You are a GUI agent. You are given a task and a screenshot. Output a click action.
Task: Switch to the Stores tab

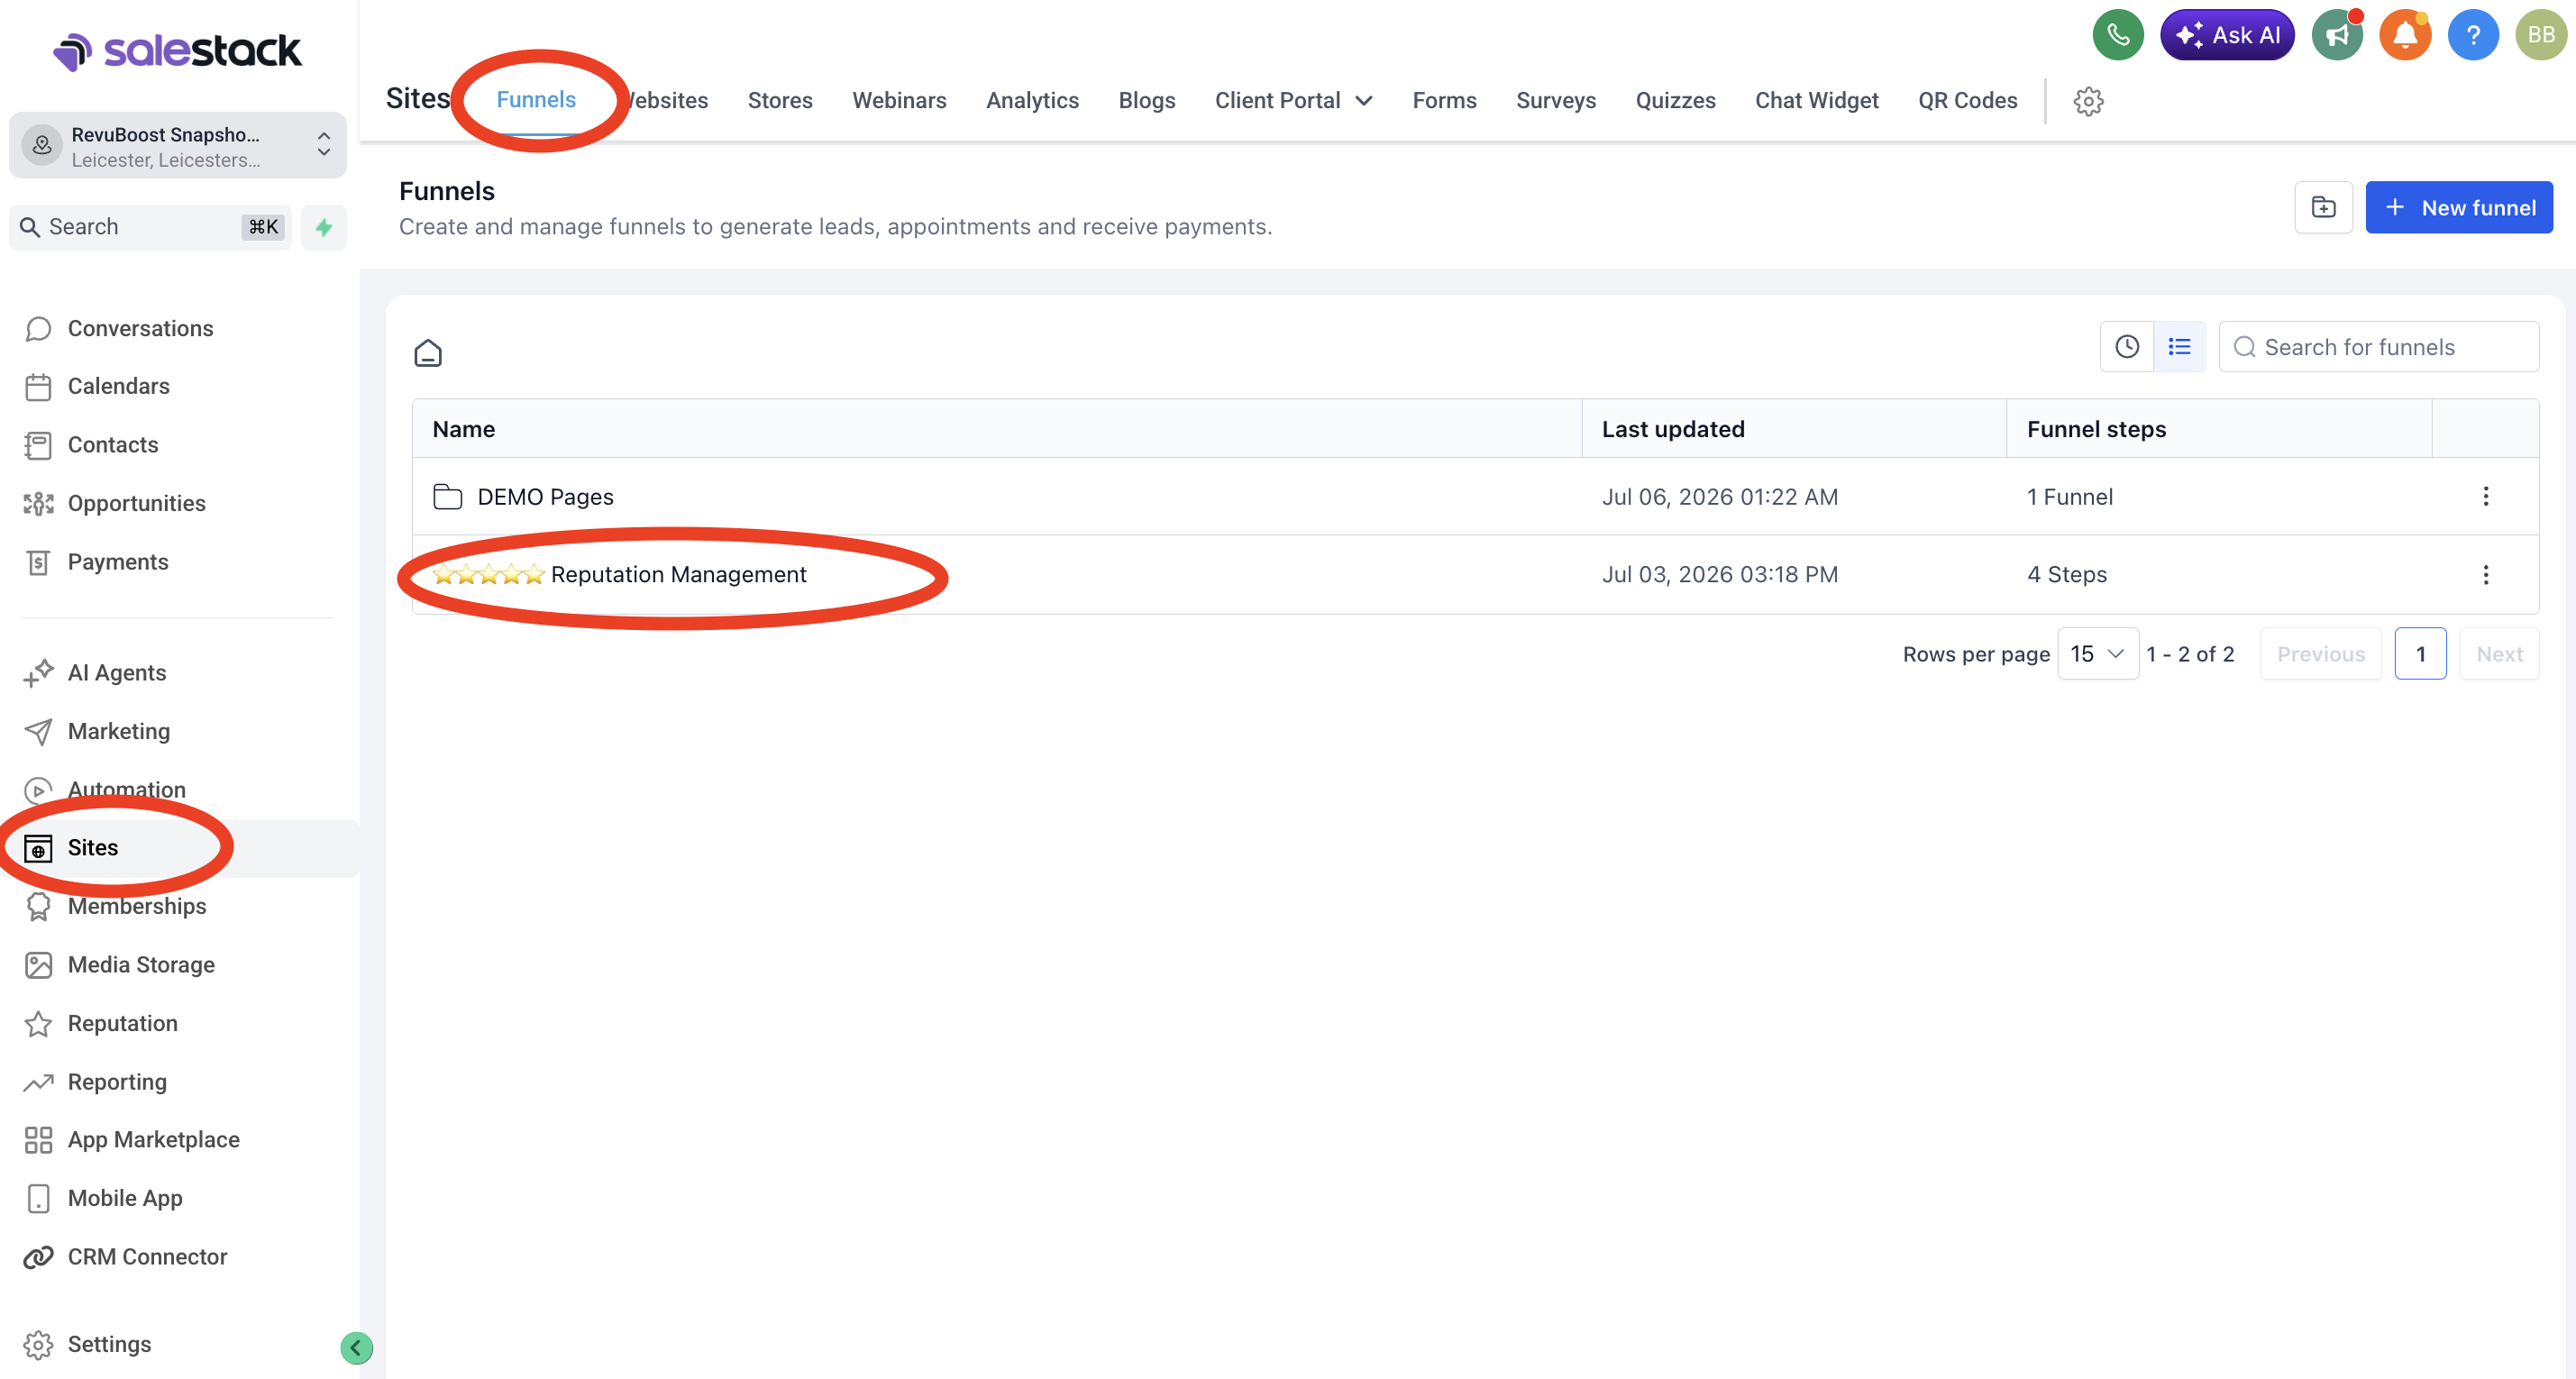[780, 100]
